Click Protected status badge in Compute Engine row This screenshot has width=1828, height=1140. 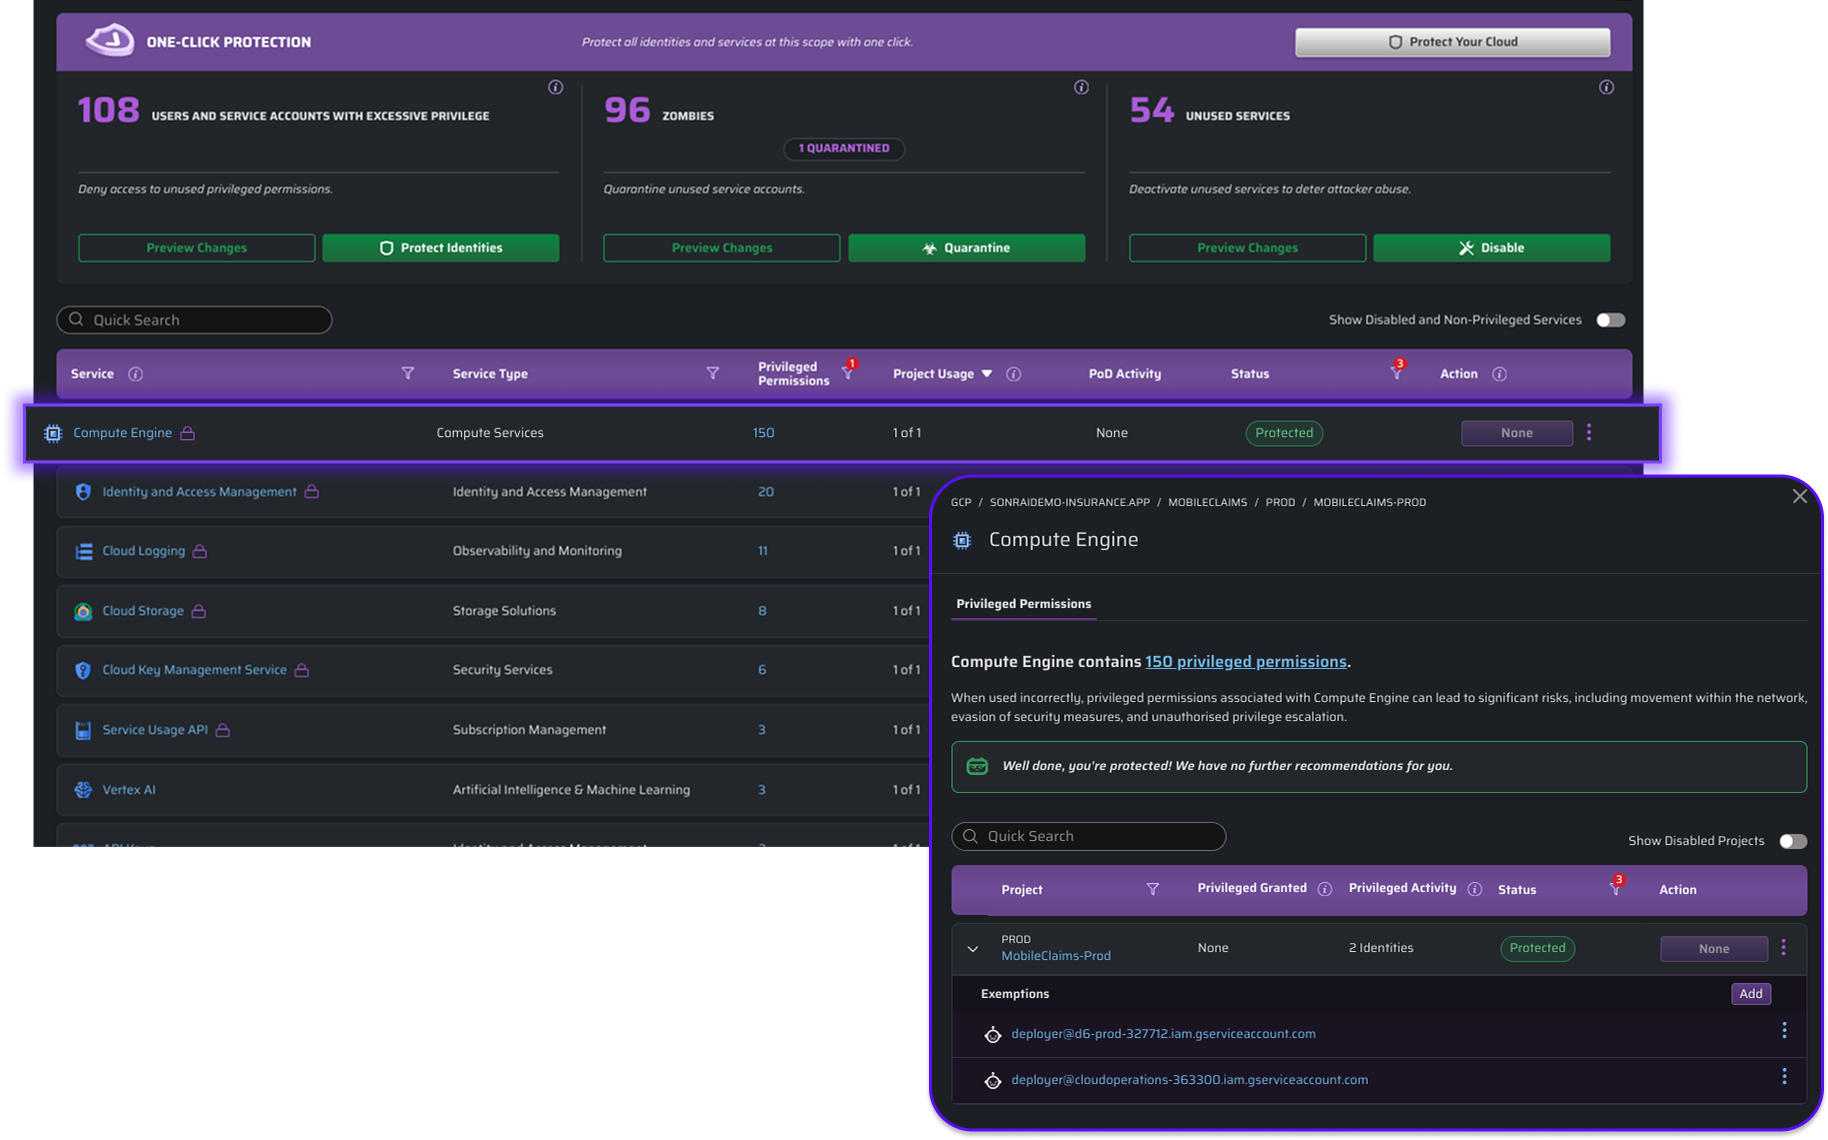click(x=1284, y=433)
